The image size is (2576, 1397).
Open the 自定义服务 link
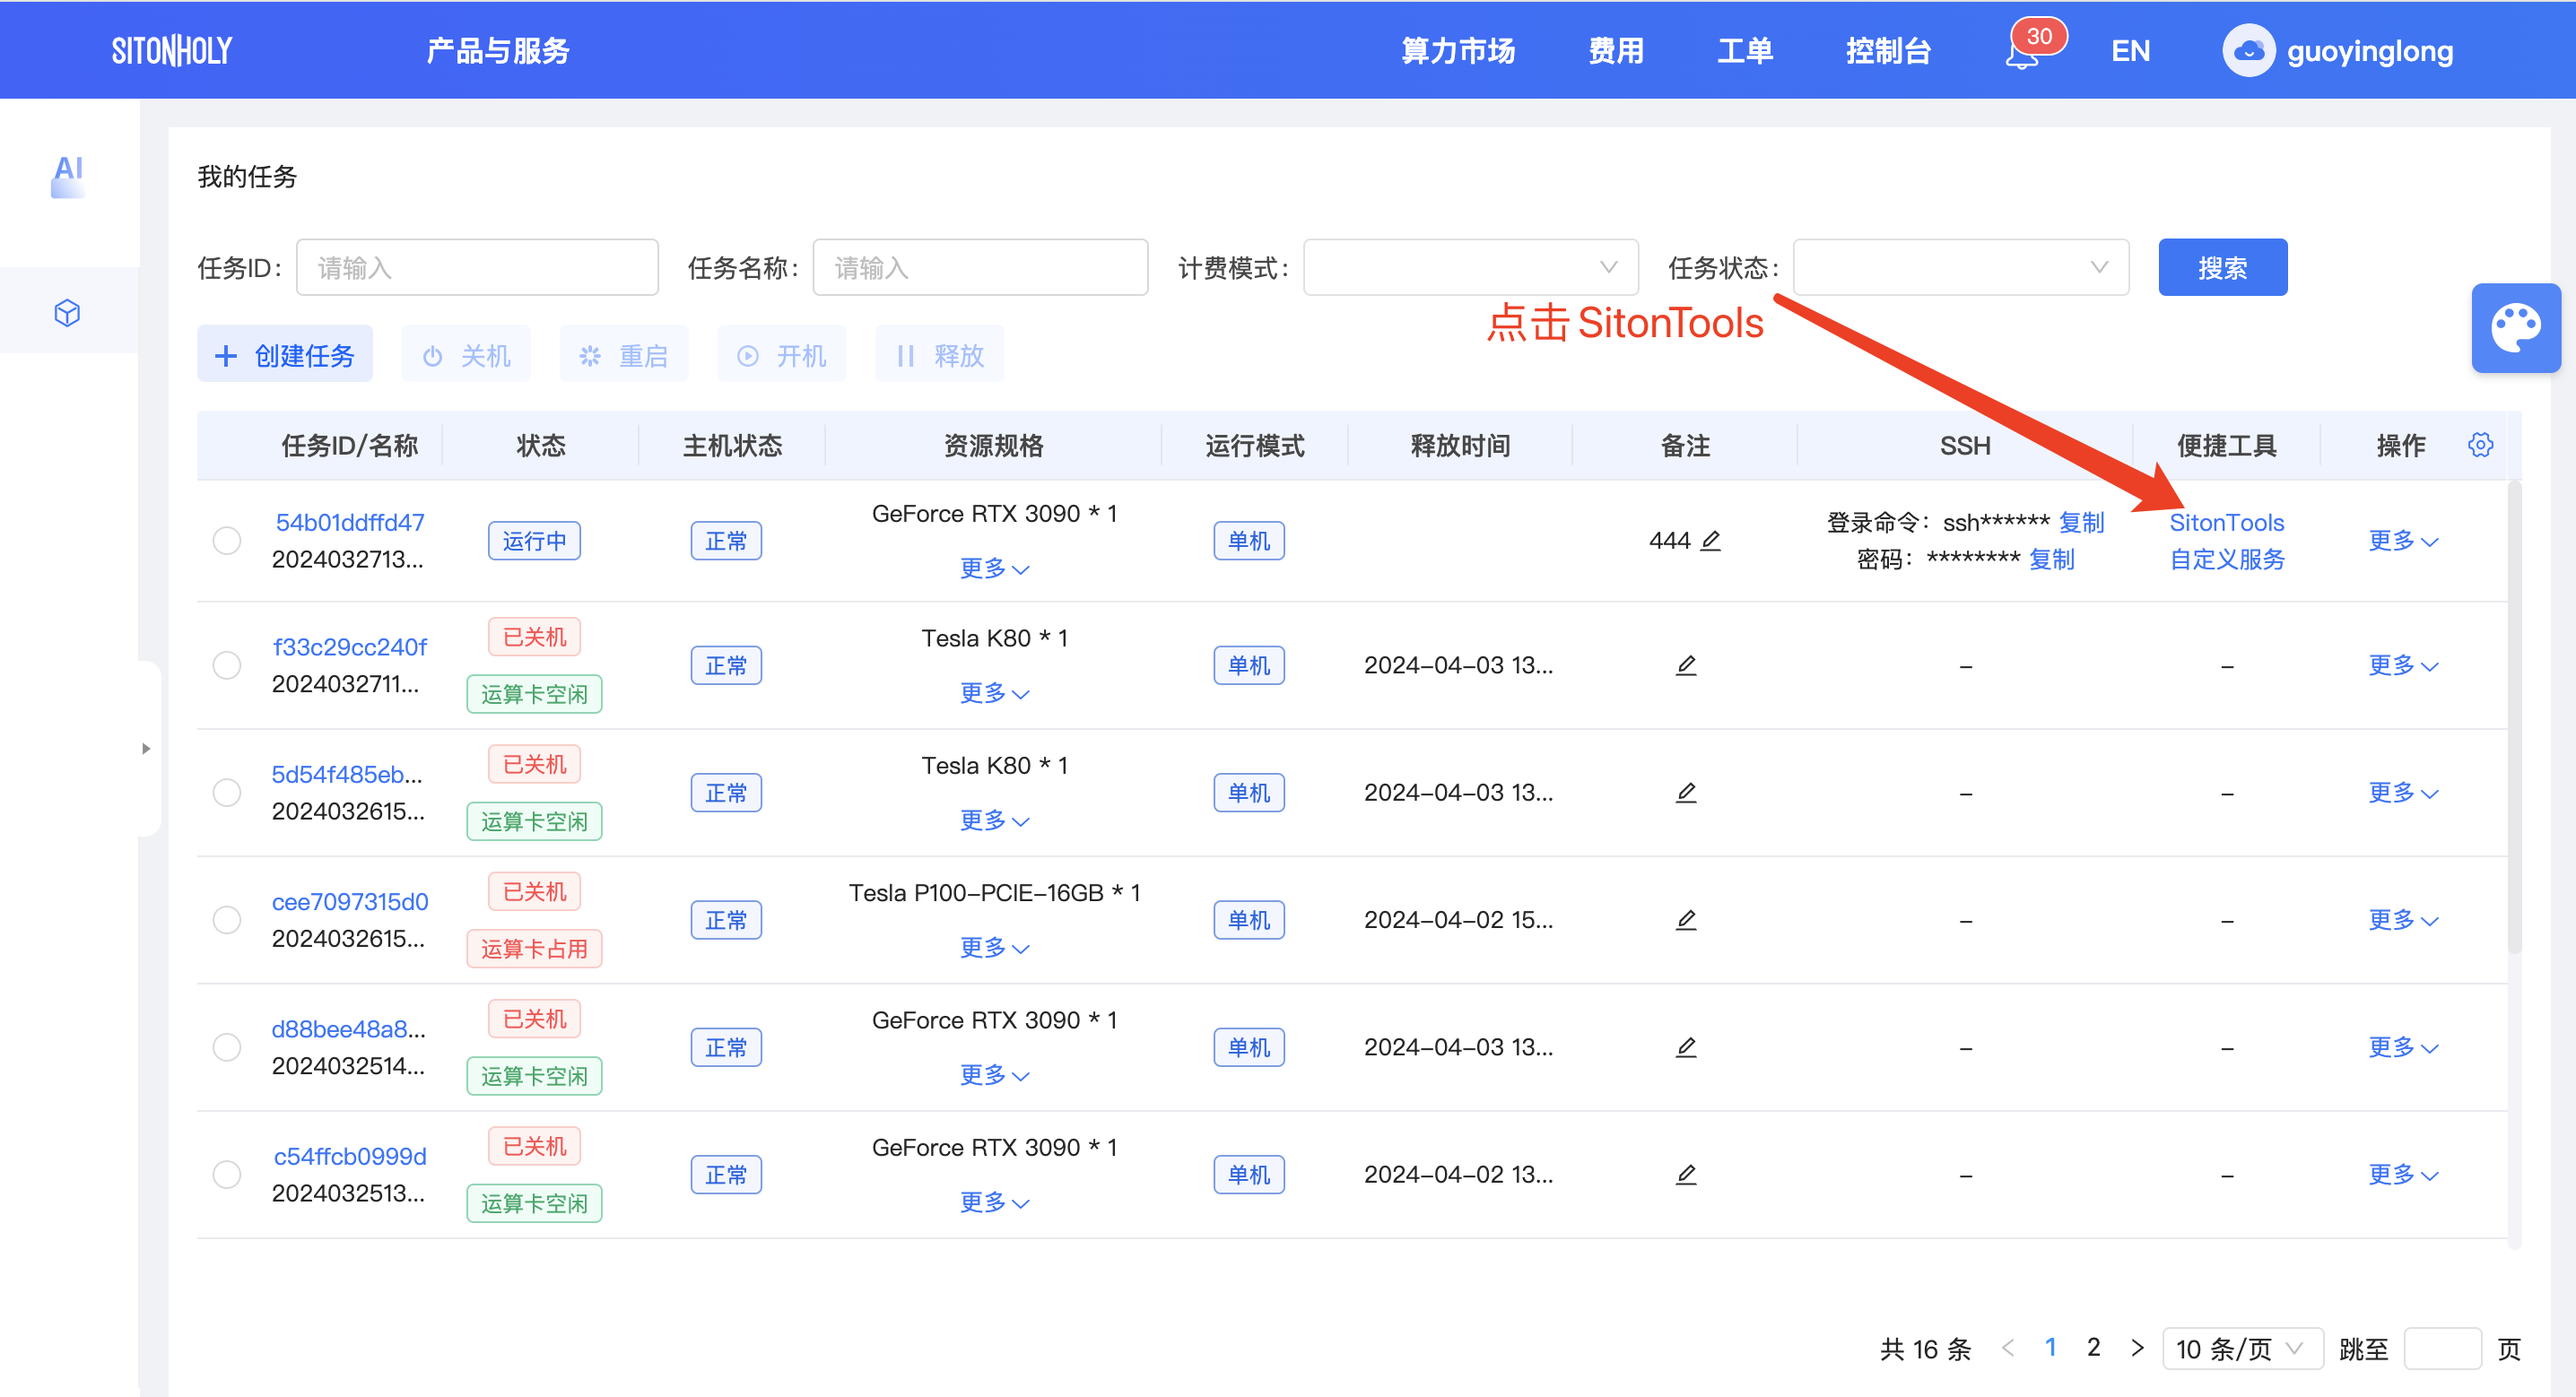[x=2227, y=559]
